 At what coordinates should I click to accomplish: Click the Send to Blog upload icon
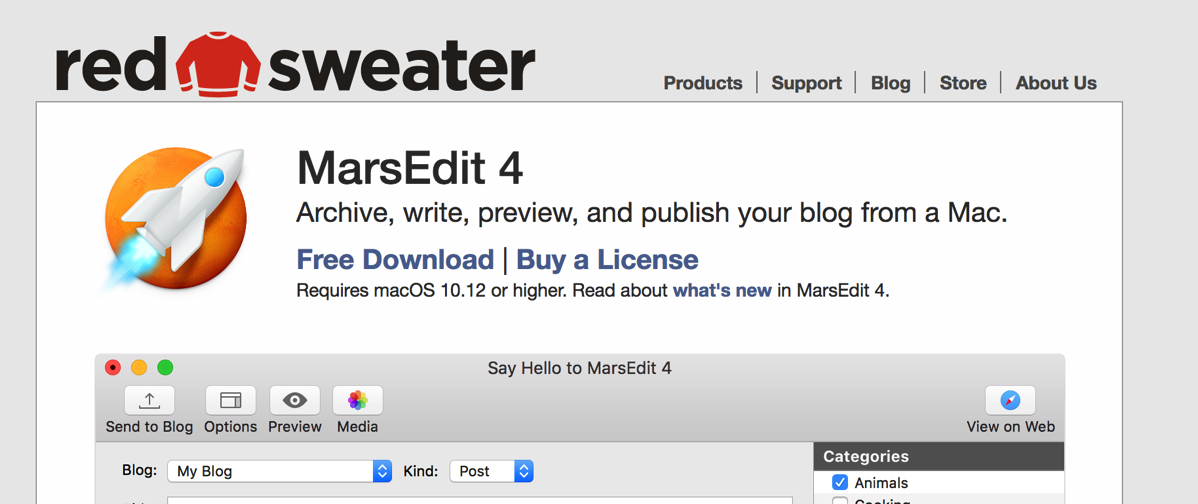pos(149,400)
